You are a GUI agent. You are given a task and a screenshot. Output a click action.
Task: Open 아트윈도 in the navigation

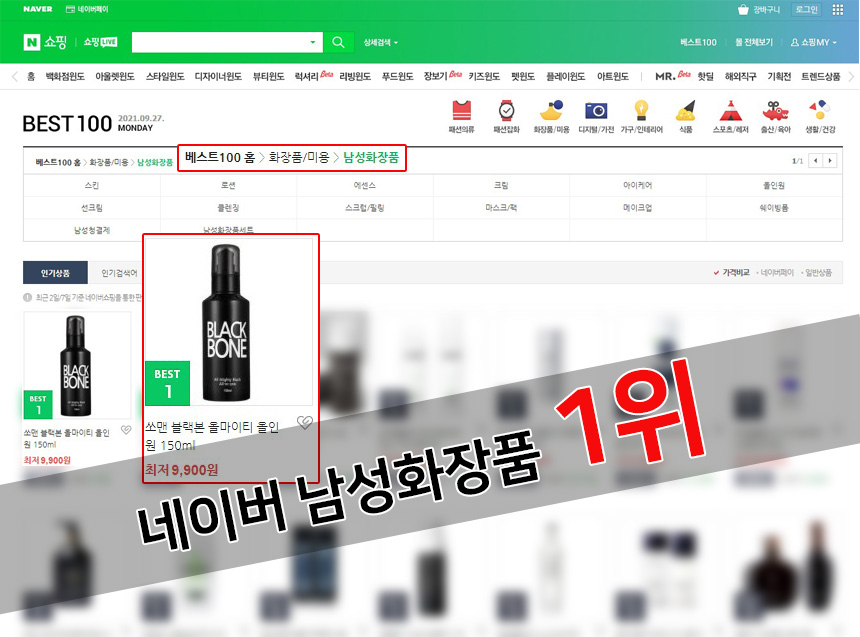[x=613, y=77]
